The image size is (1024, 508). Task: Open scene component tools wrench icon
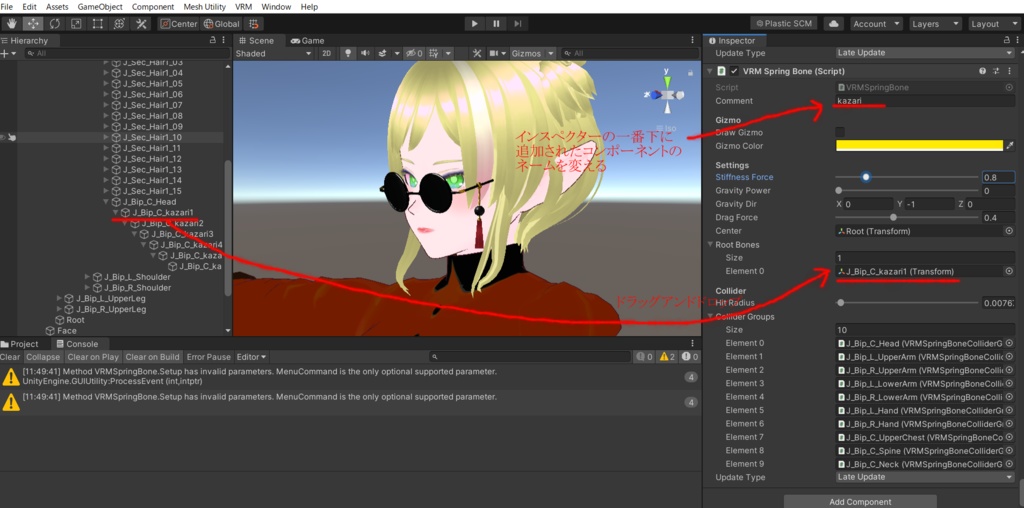477,54
